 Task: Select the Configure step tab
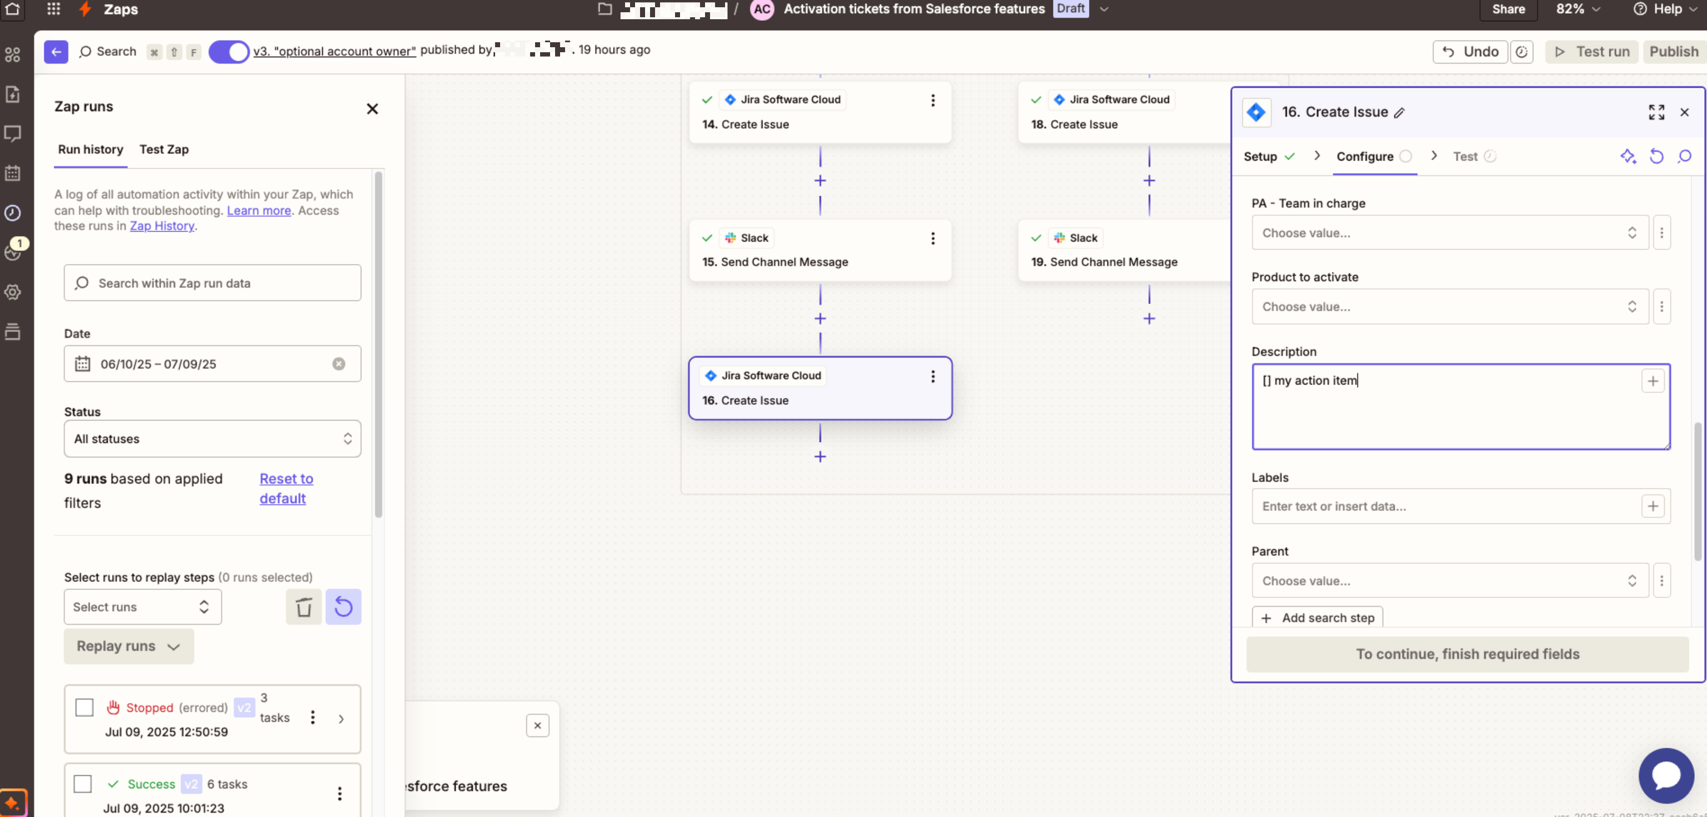(x=1374, y=157)
